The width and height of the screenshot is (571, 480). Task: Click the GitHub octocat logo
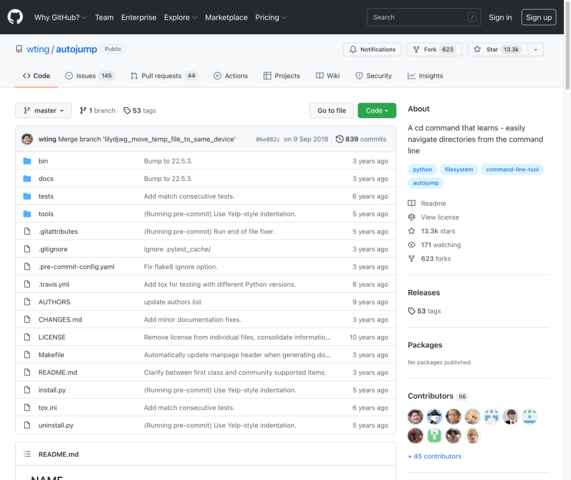coord(15,17)
